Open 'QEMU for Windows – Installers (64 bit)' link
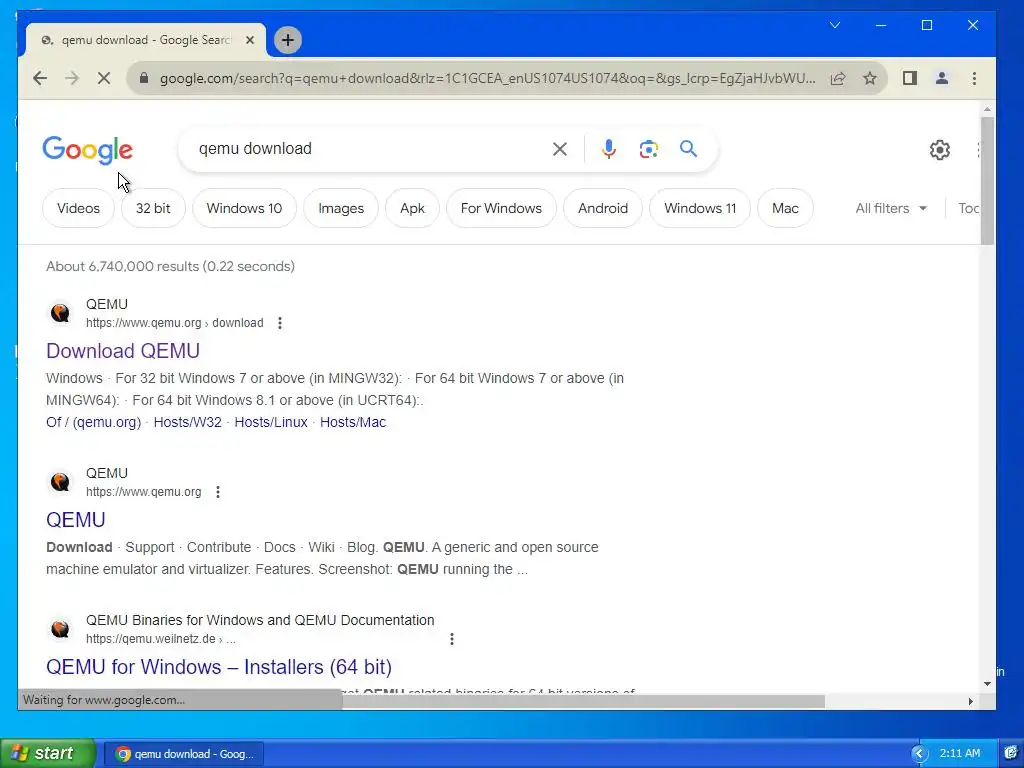1024x768 pixels. click(219, 667)
